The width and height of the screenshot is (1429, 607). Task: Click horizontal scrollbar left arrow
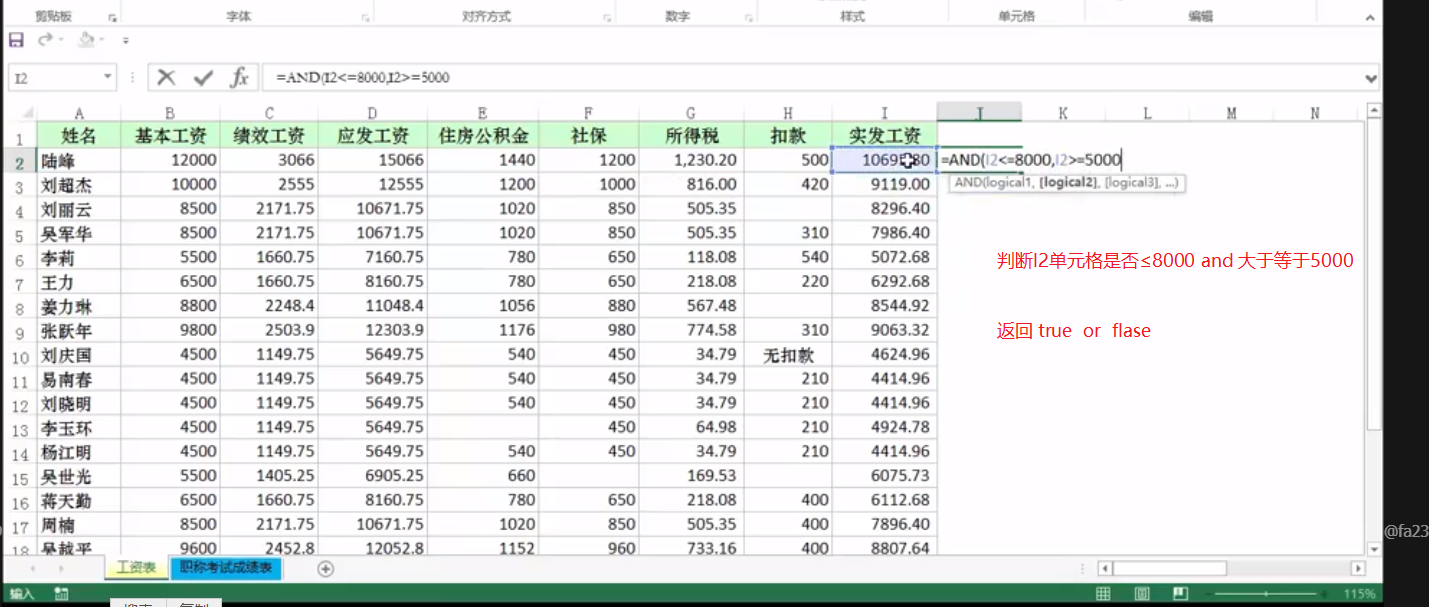1104,568
